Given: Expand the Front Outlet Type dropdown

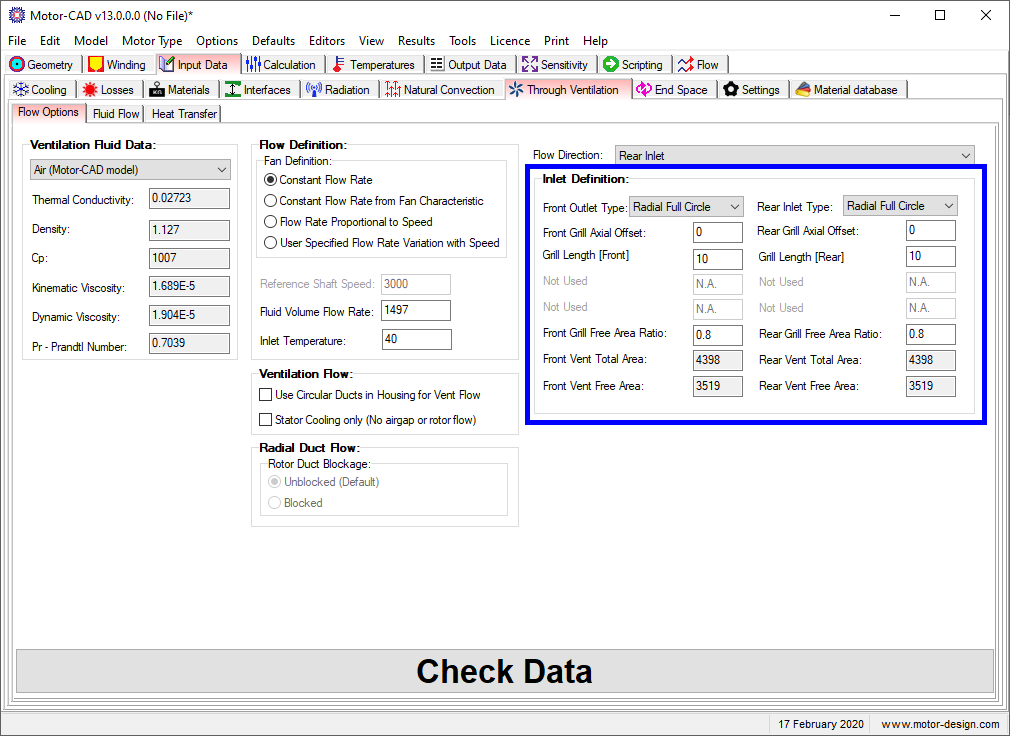Looking at the screenshot, I should (735, 207).
